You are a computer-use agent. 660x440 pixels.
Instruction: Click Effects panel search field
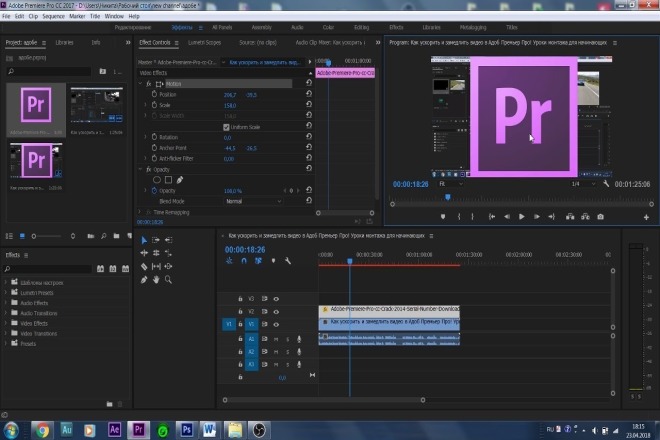(48, 269)
